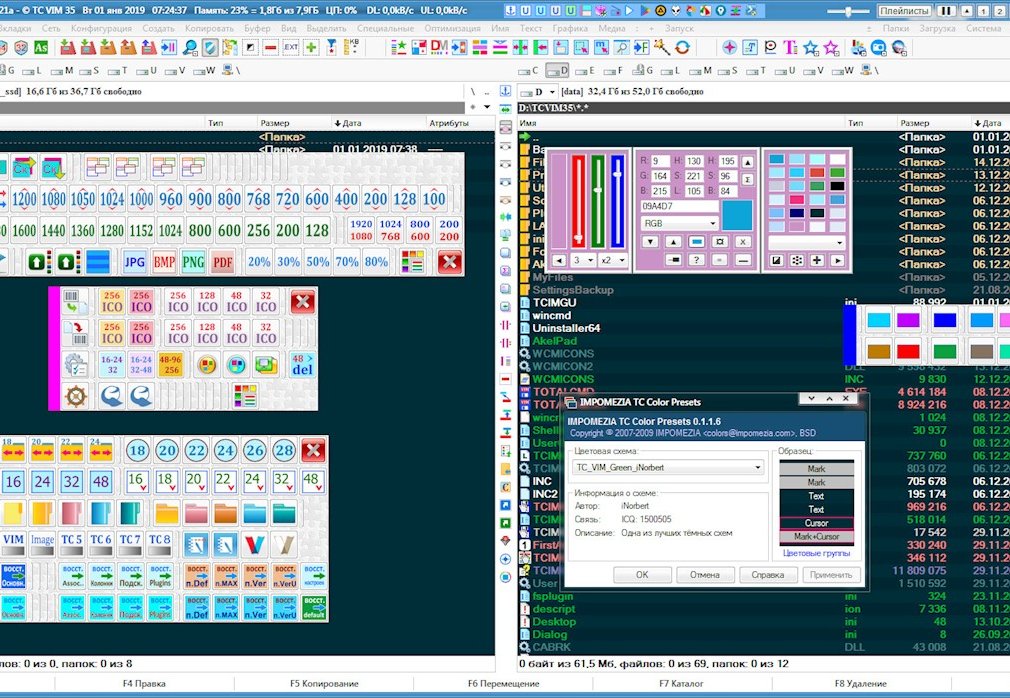Select drive M button in left panel
The width and height of the screenshot is (1010, 698).
(x=64, y=70)
